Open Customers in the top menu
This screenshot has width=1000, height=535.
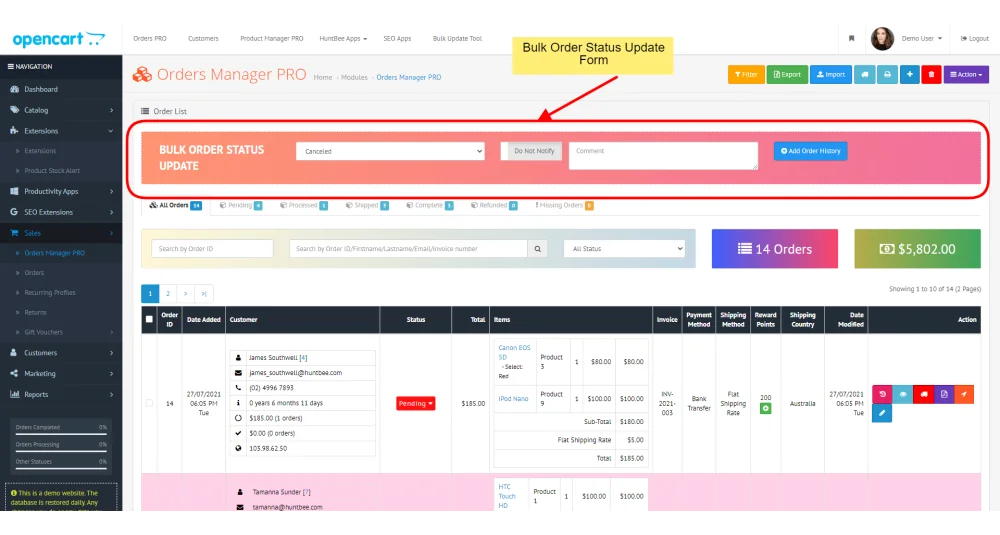pyautogui.click(x=203, y=38)
